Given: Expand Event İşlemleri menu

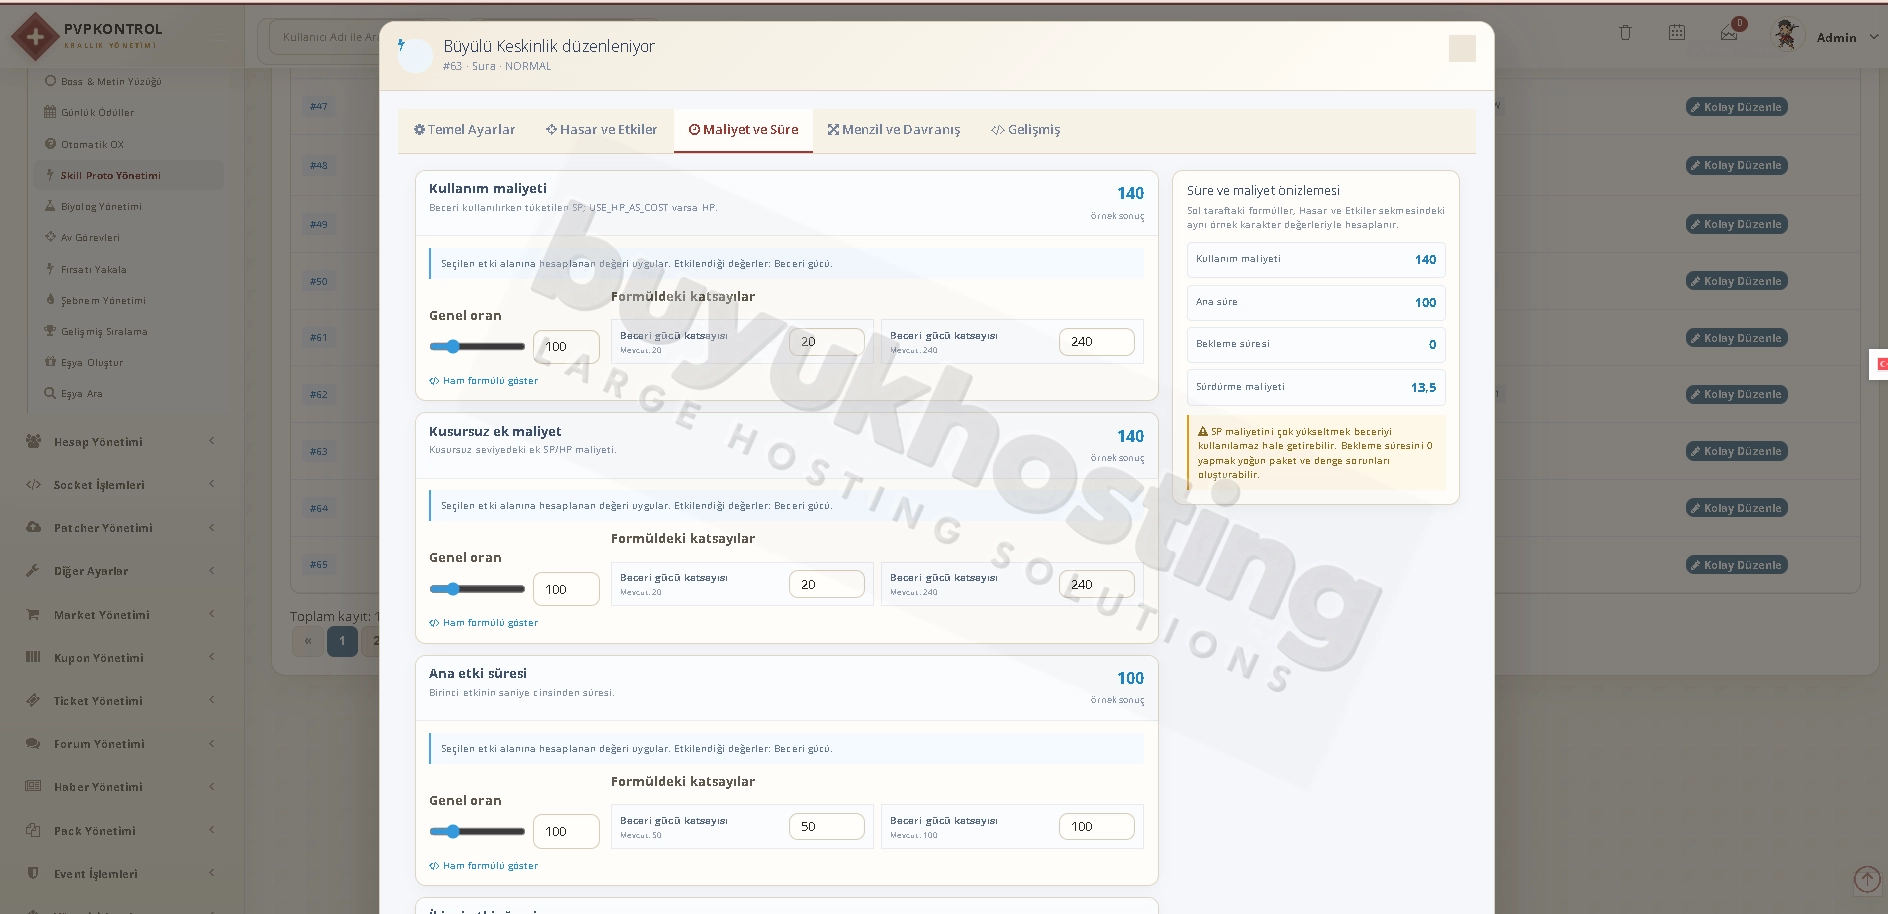Looking at the screenshot, I should pyautogui.click(x=120, y=874).
